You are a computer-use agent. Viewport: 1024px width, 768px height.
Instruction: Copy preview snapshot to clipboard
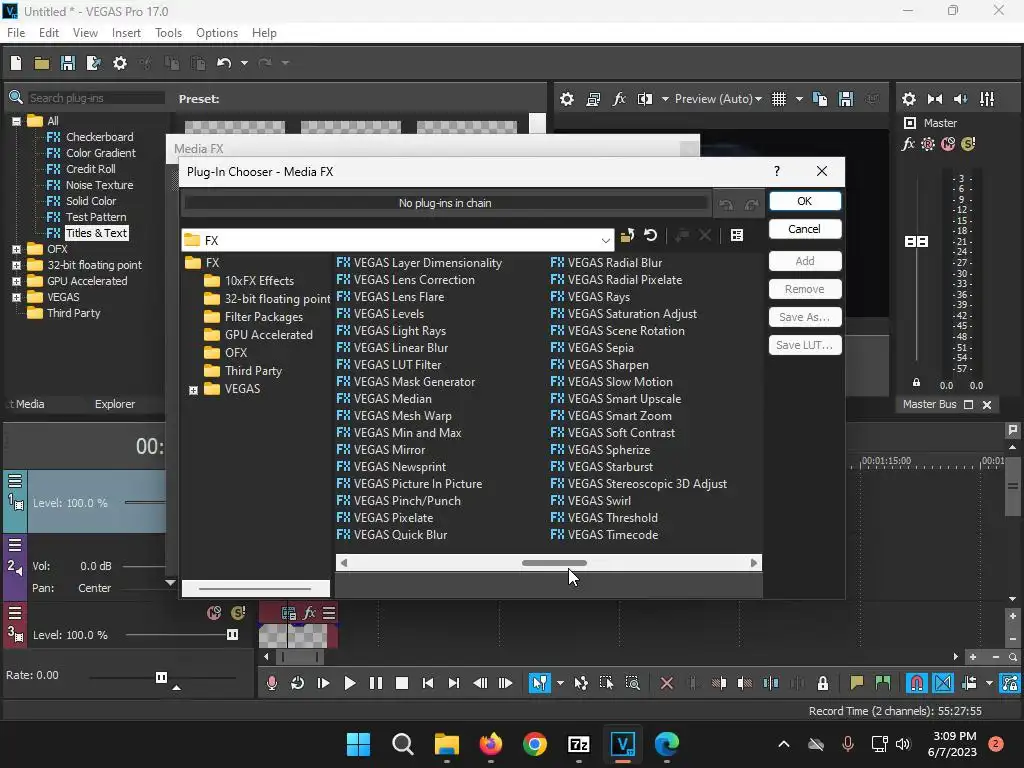tap(820, 99)
